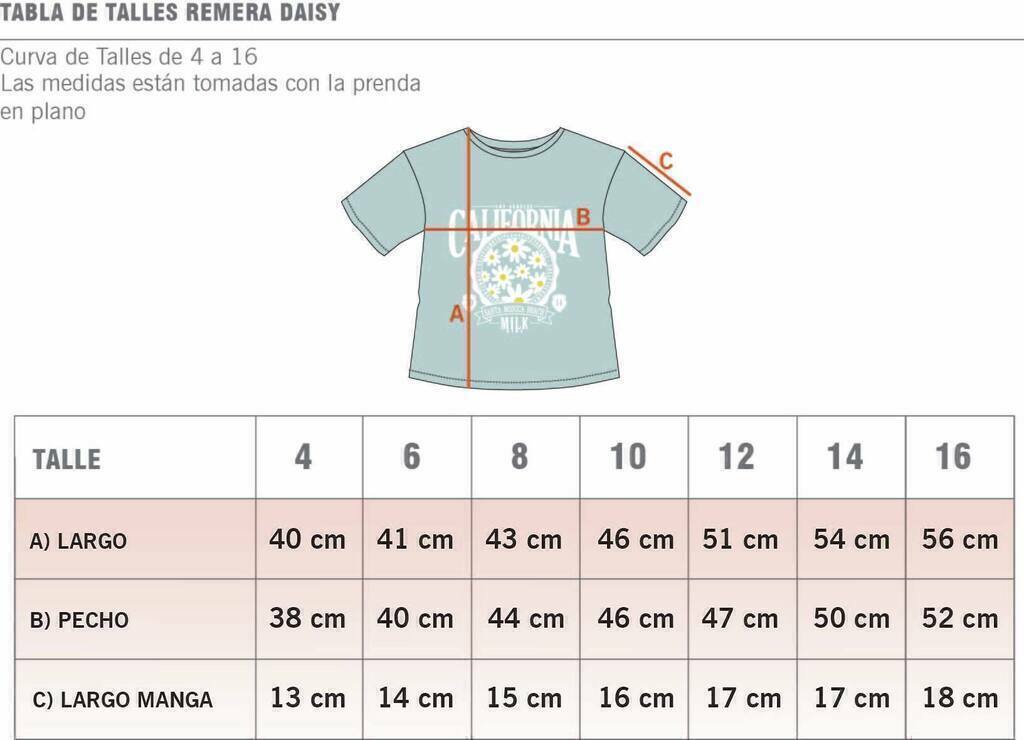Click the 56 cm length cell
The height and width of the screenshot is (740, 1024).
coord(960,539)
